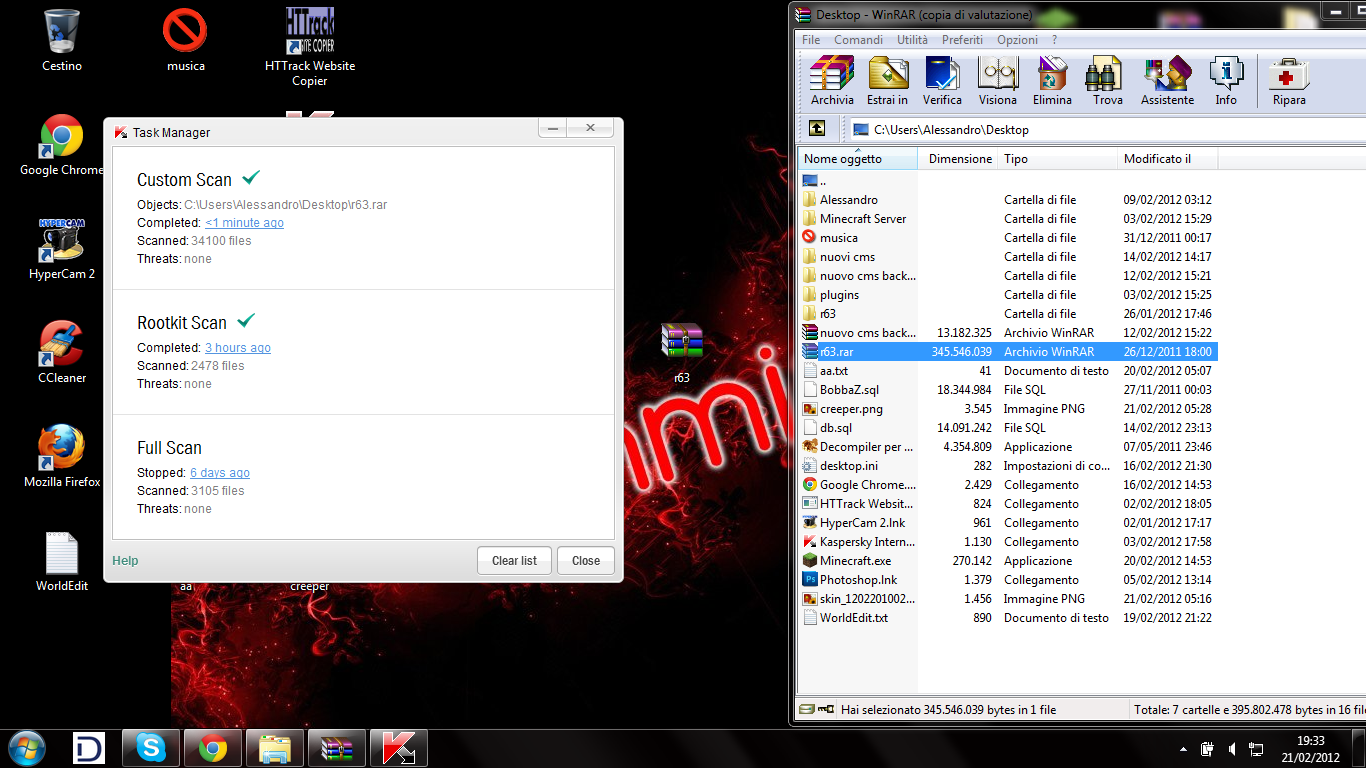Click the WinRAR address path field

tap(1105, 129)
